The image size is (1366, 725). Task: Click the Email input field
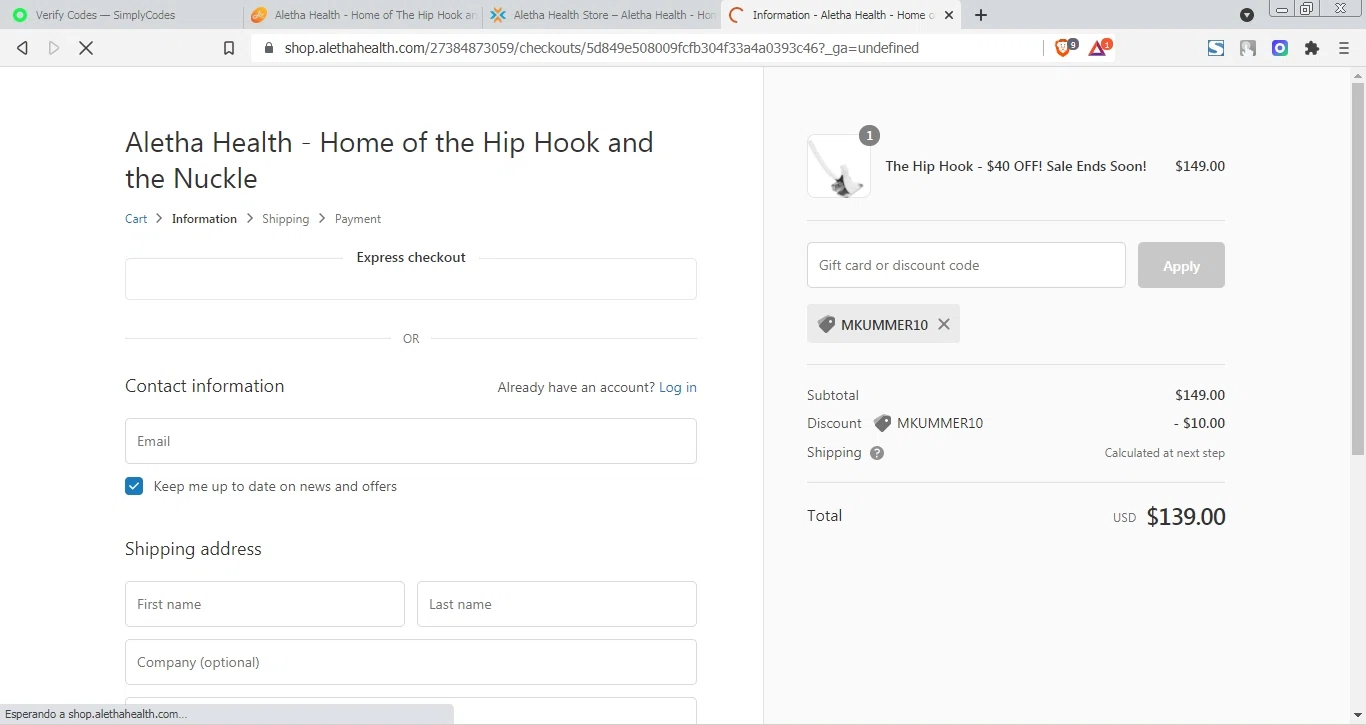click(x=411, y=441)
